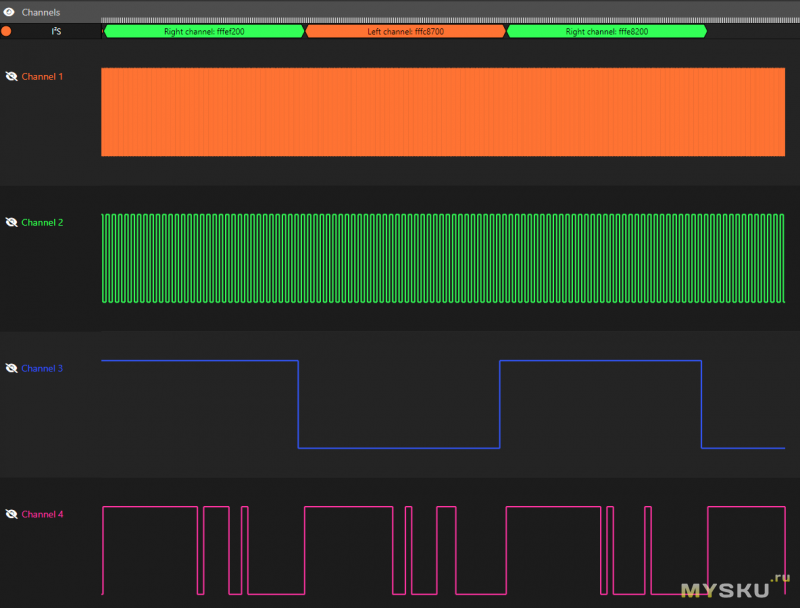Screen dimensions: 800x608
Task: Toggle visibility icon for Channel 2
Action: (x=12, y=222)
